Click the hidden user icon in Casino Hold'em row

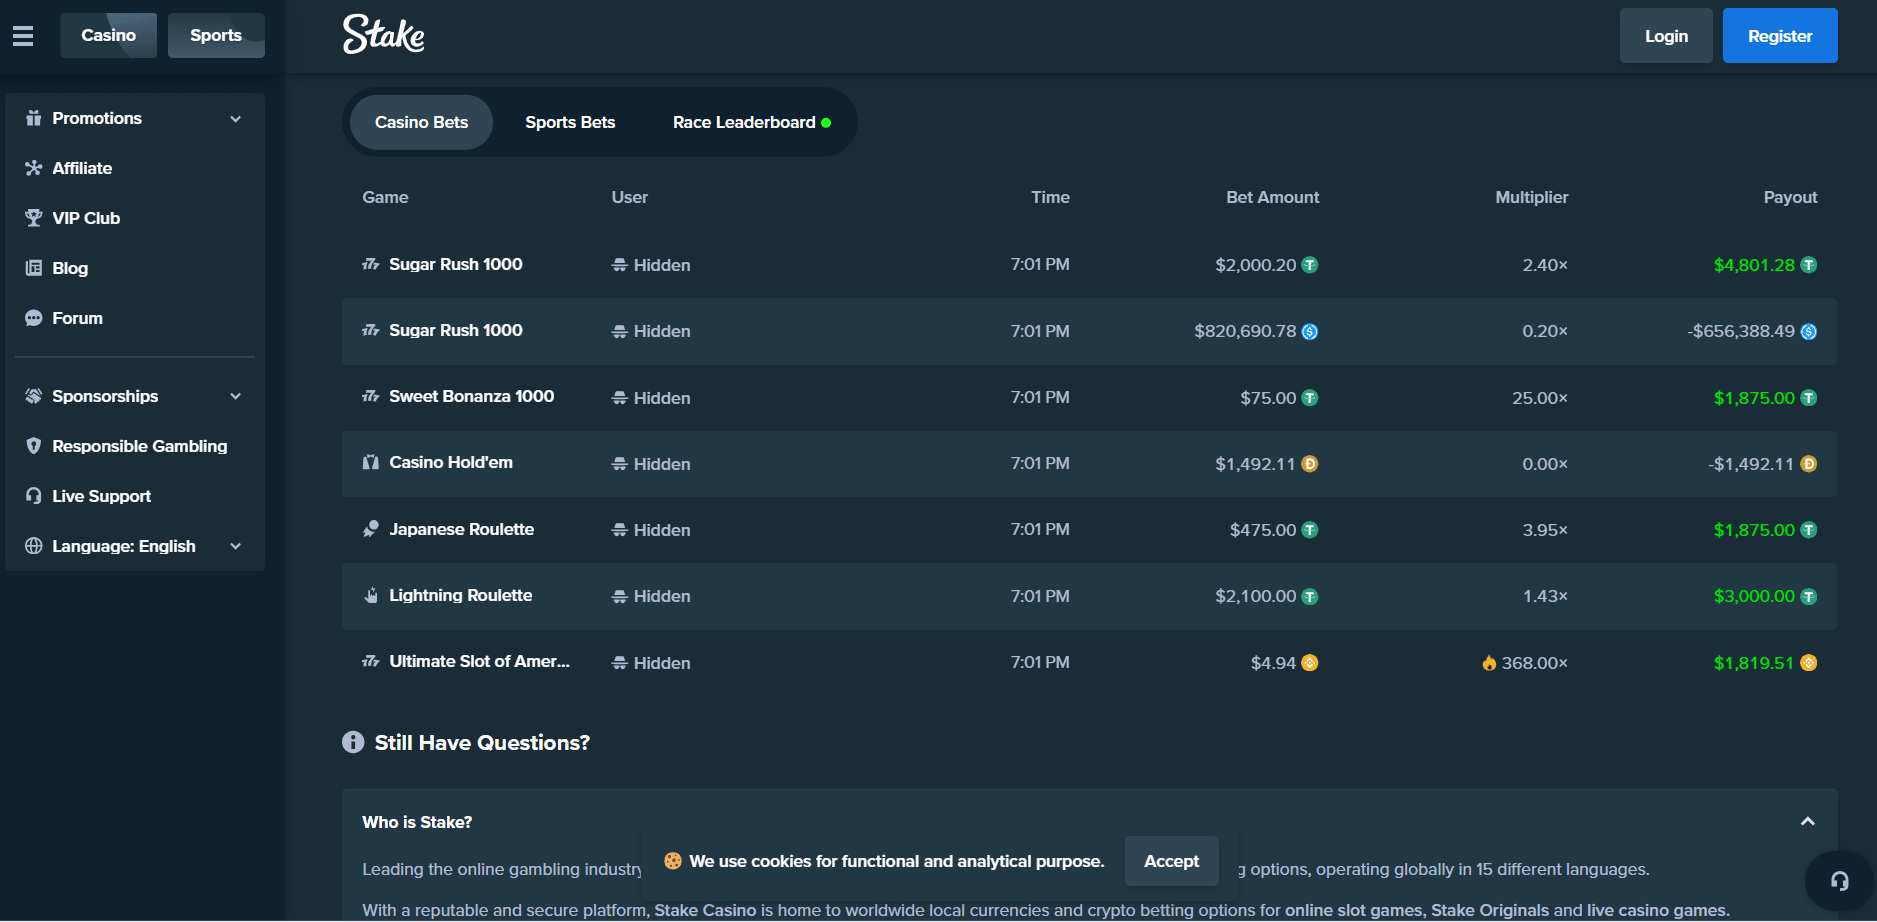coord(620,464)
